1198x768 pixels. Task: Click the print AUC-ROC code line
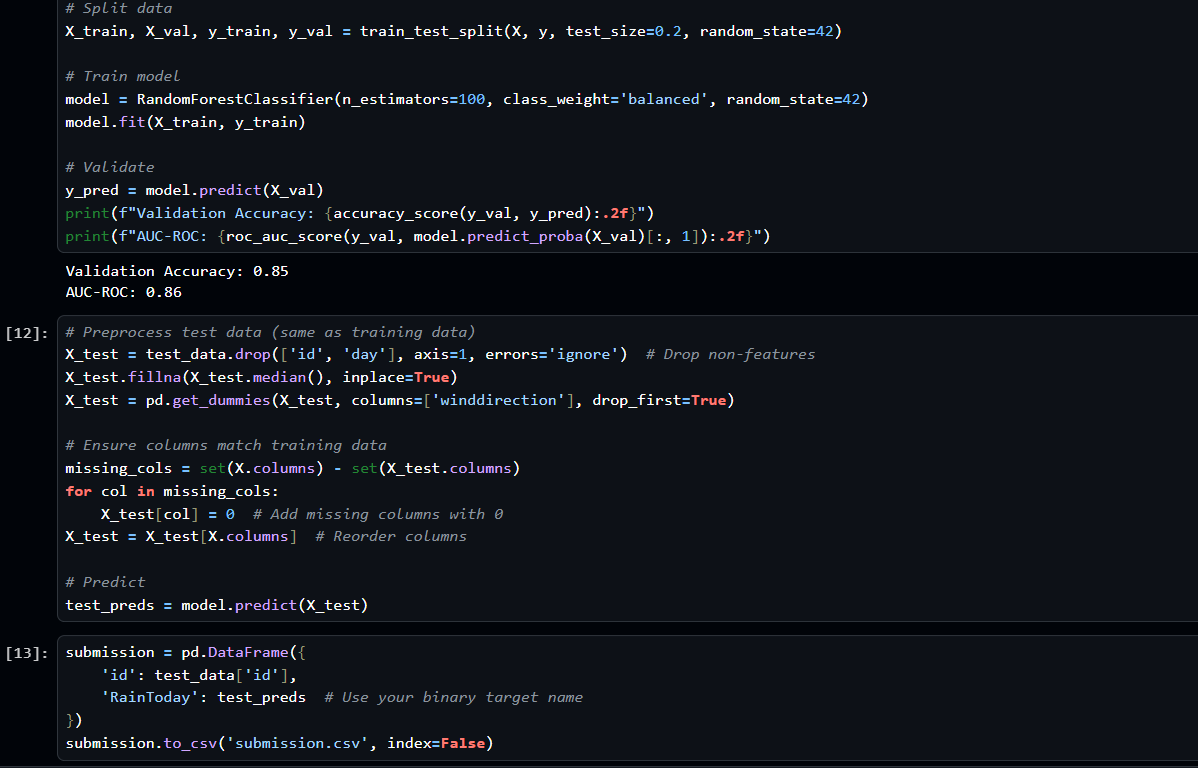pos(417,236)
